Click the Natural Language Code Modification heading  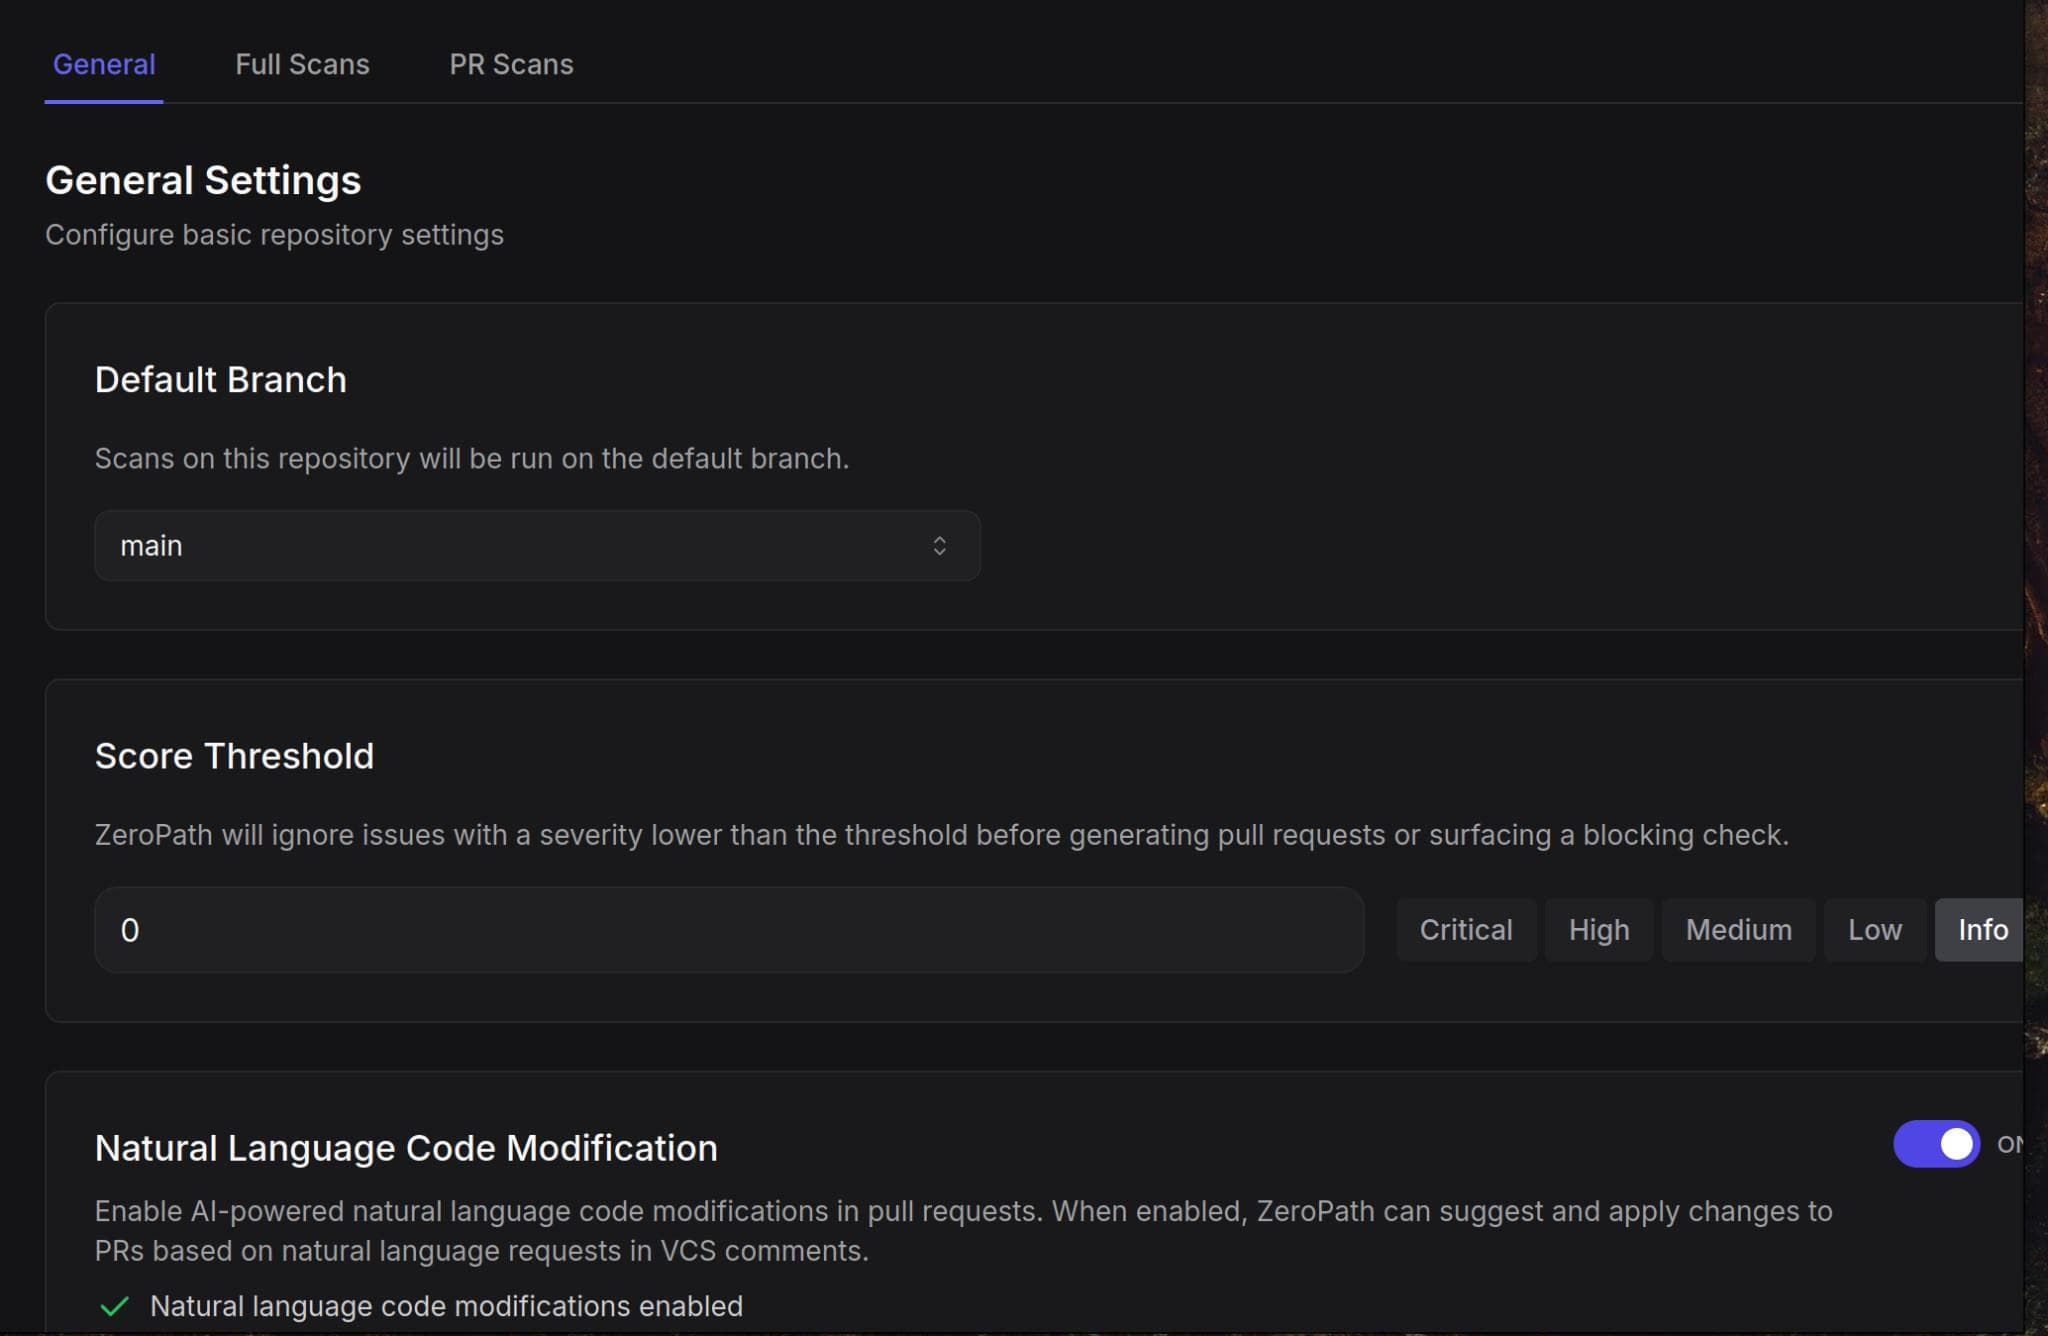(x=406, y=1148)
